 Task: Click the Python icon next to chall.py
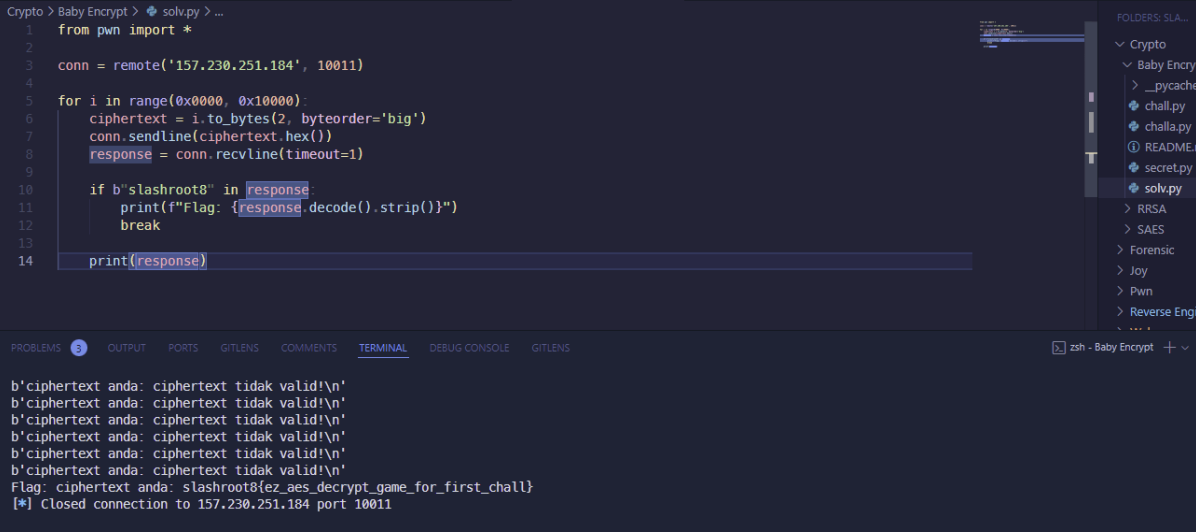click(1133, 106)
